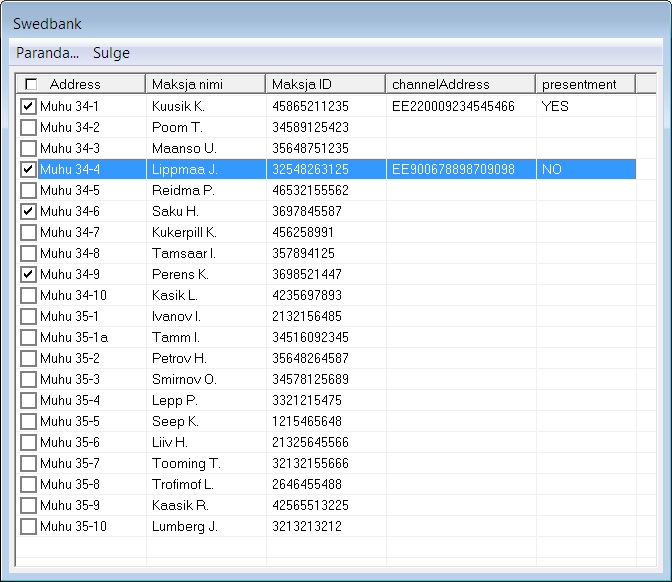Click channel address EE220009234545466

453,106
